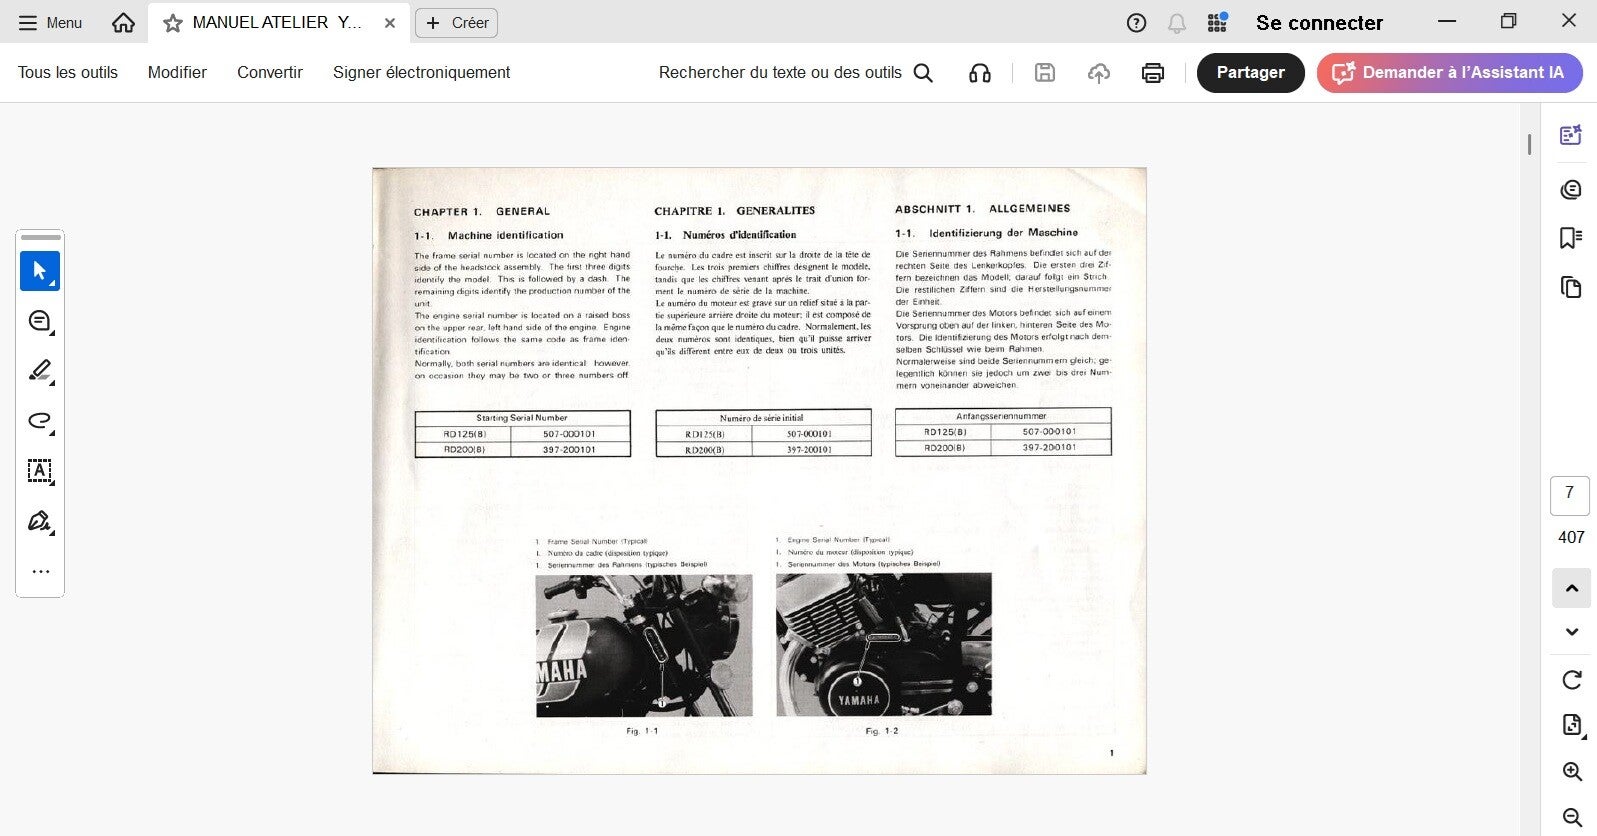This screenshot has width=1597, height=836.
Task: Click the magnifier search icon
Action: pyautogui.click(x=923, y=73)
